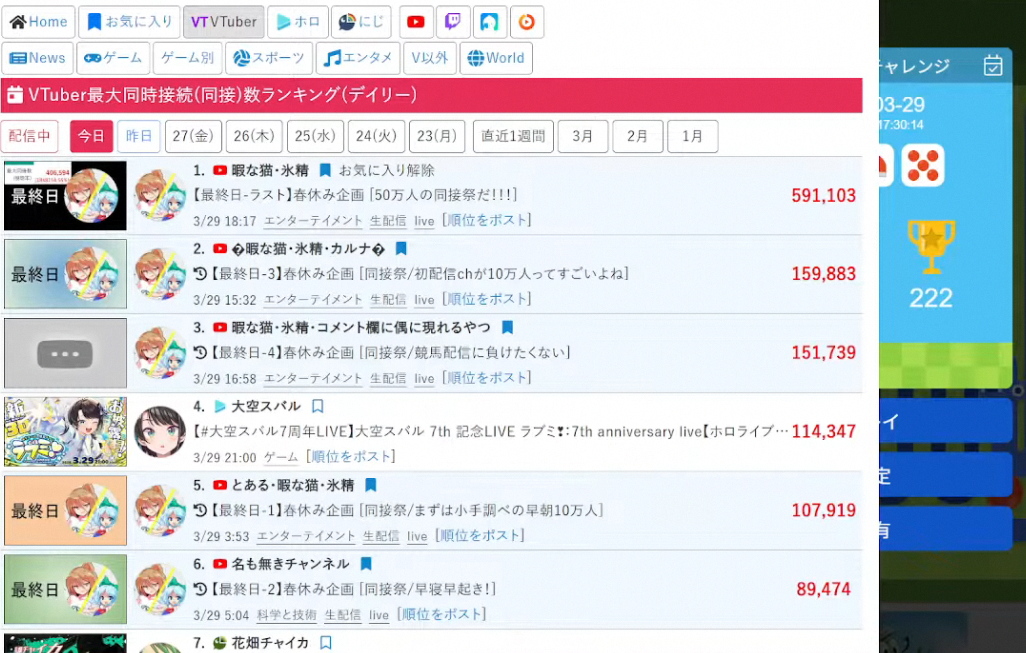Open the スポーツ category
This screenshot has height=653, width=1026.
coord(269,58)
